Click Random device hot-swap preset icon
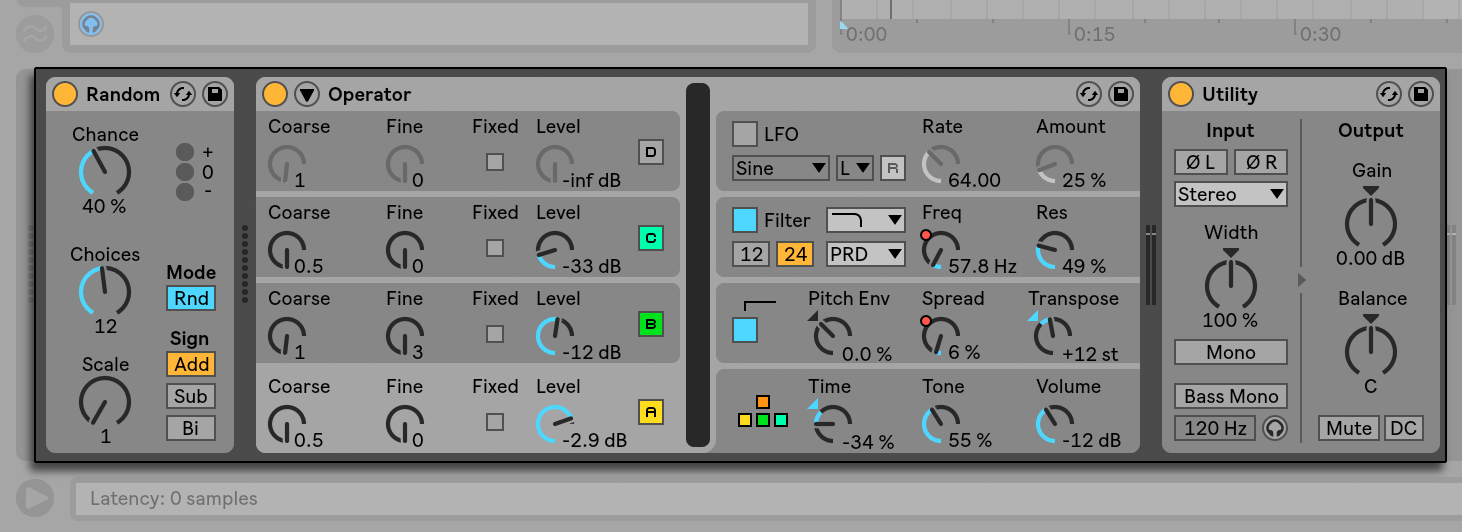Viewport: 1462px width, 532px height. [x=182, y=94]
